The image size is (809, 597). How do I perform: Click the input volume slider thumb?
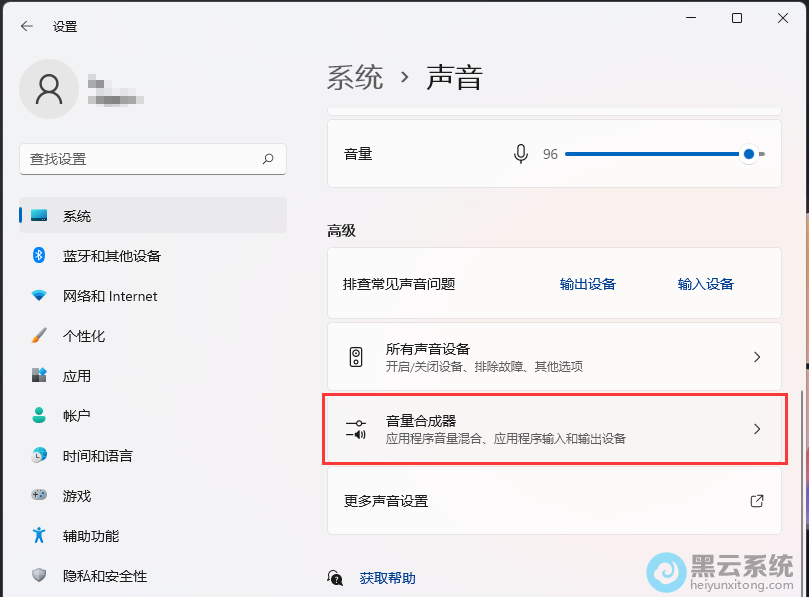[x=749, y=154]
